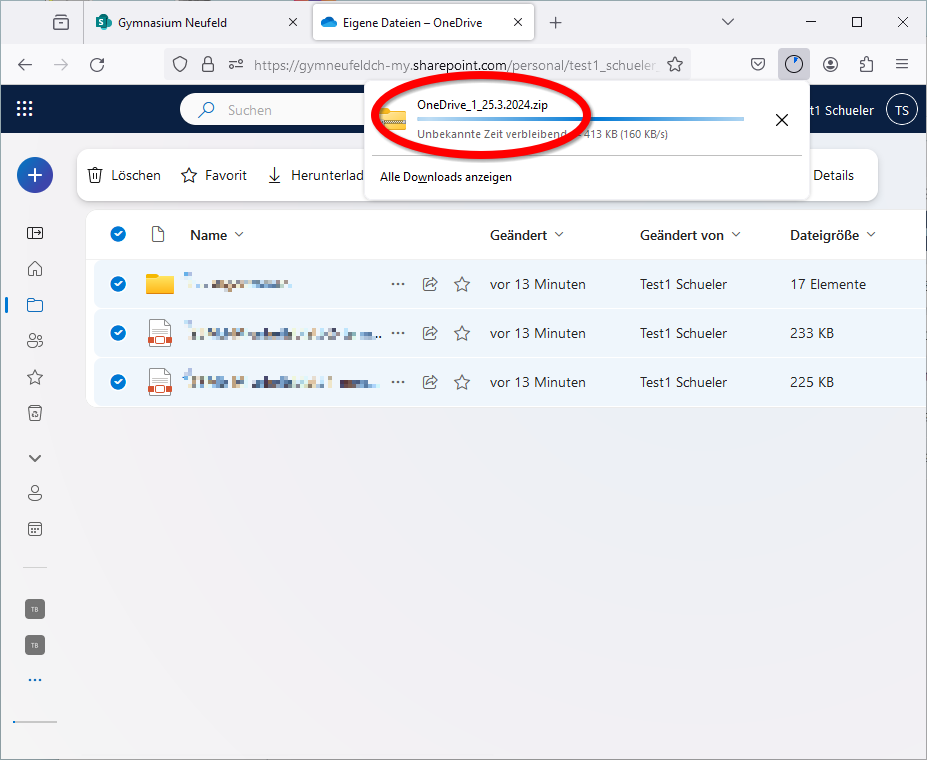Click the Löschen button
This screenshot has height=760, width=927.
click(124, 176)
